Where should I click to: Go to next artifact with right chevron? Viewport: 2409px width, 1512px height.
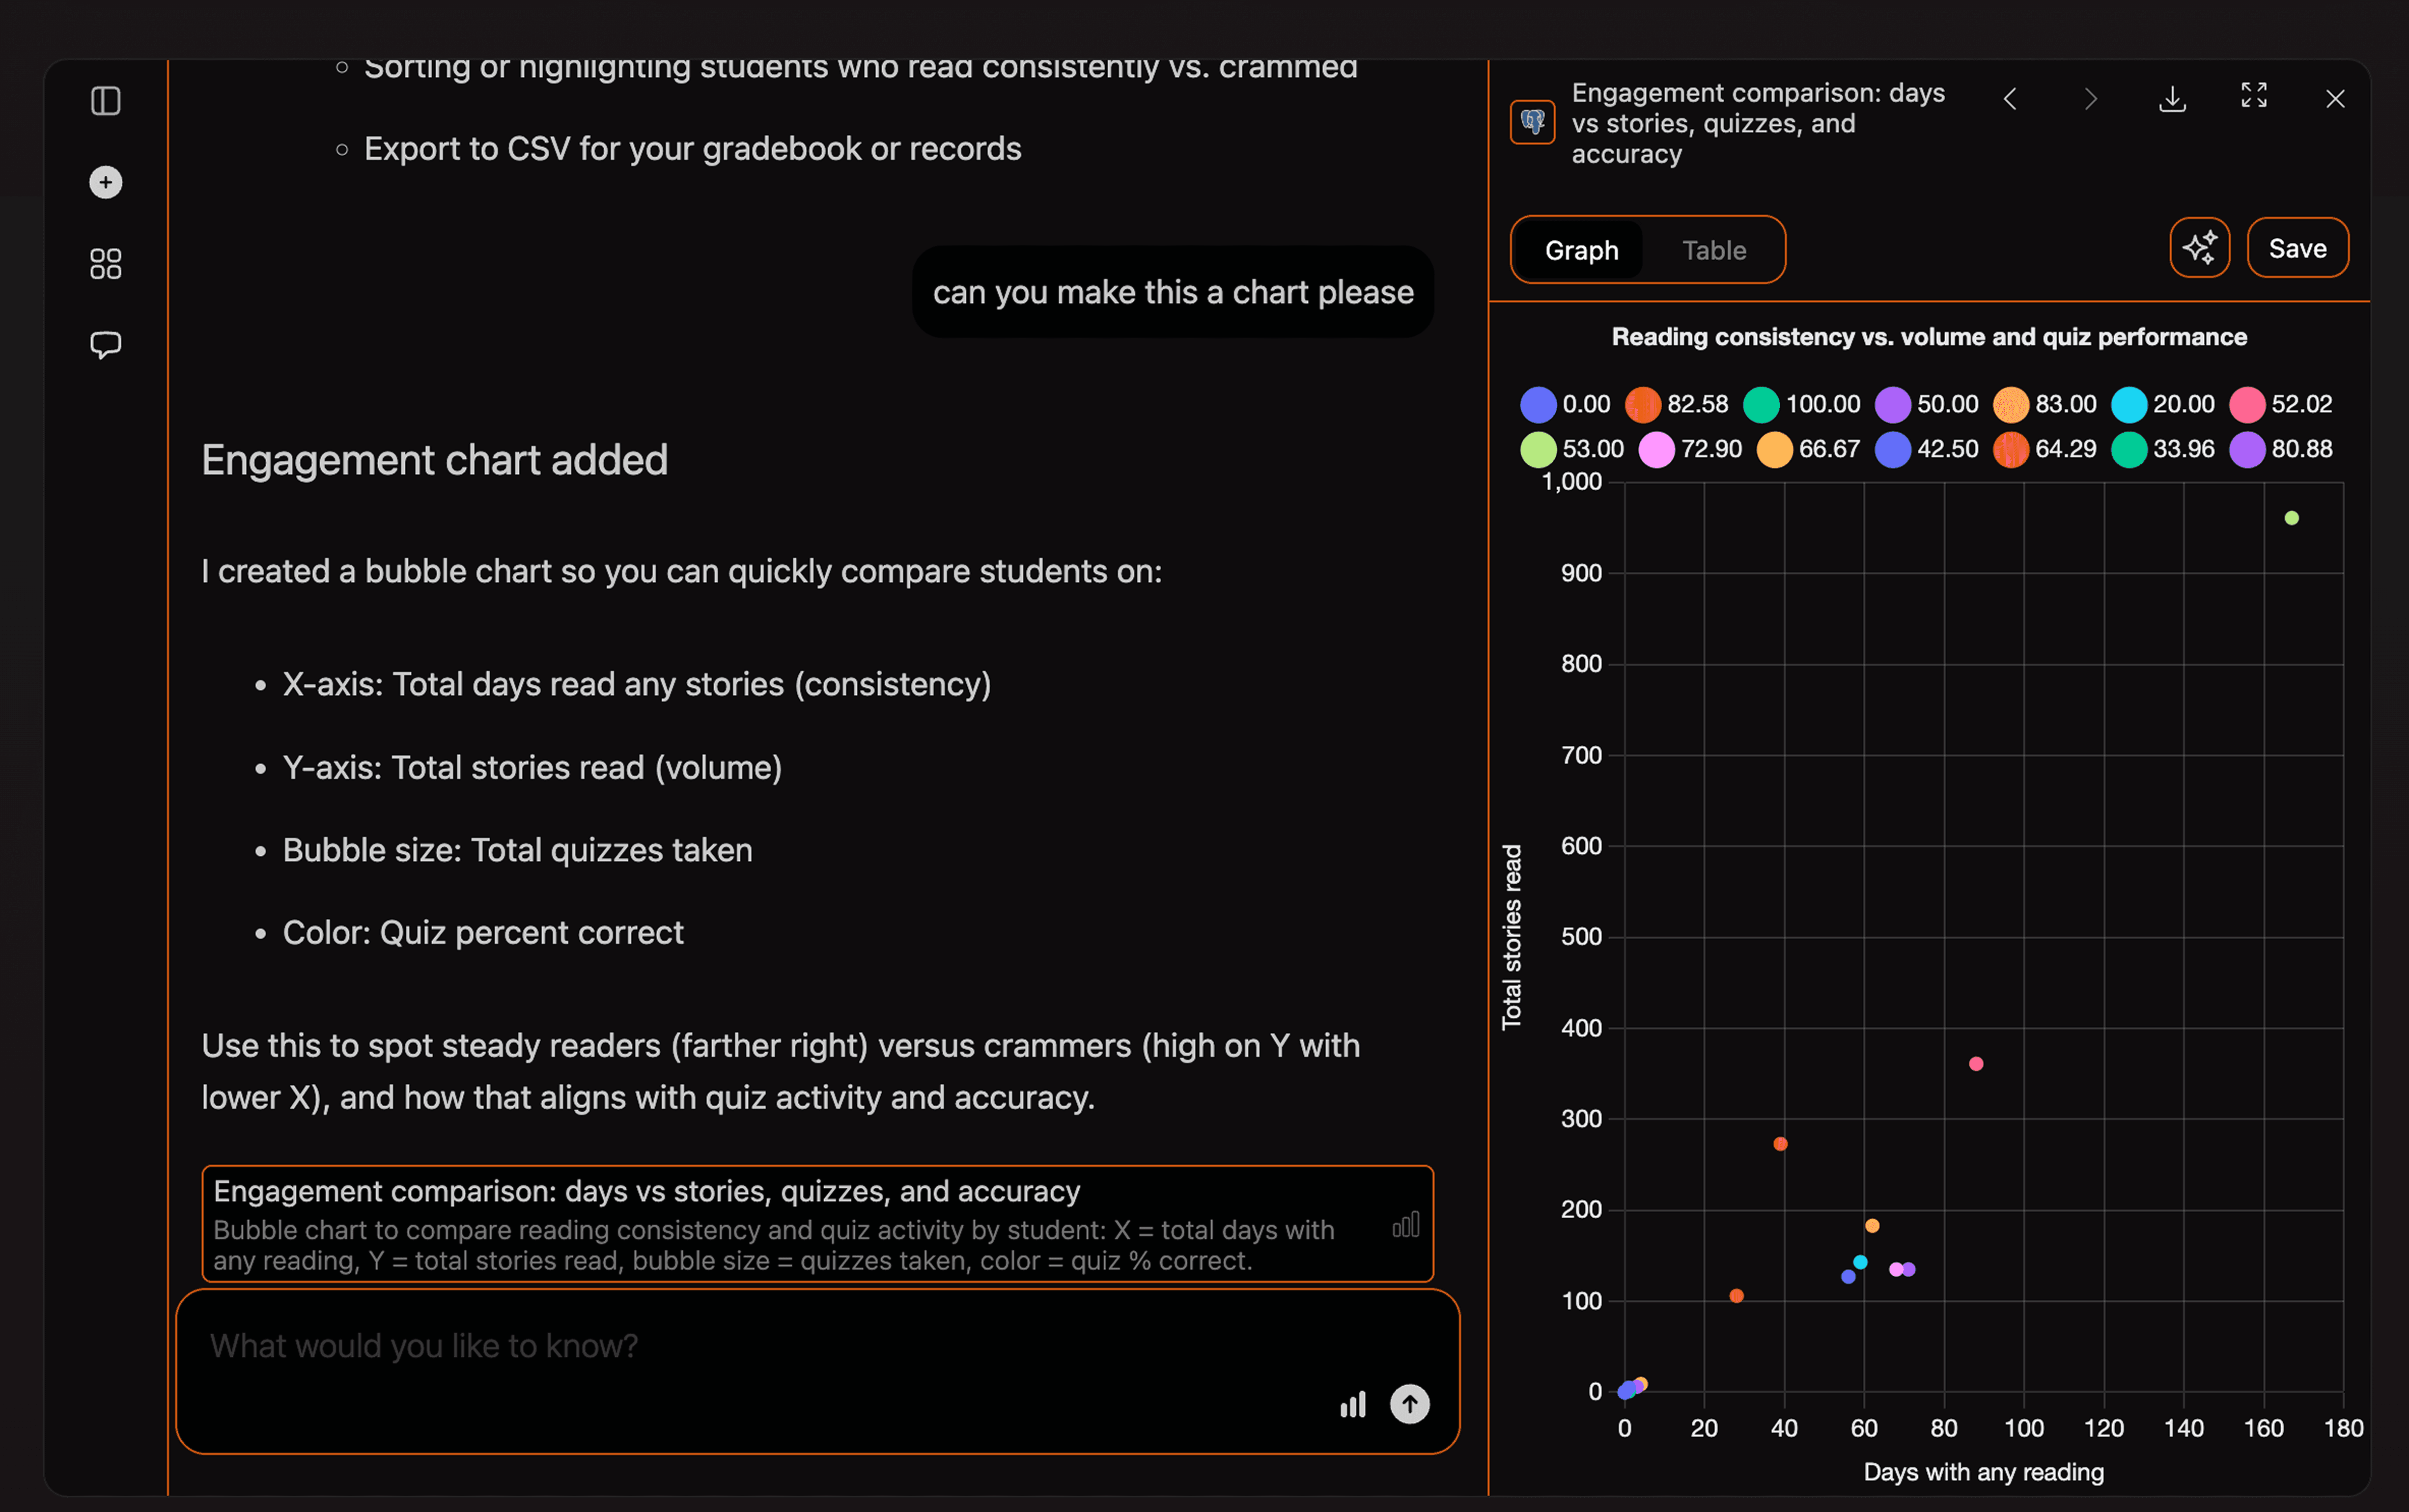click(x=2090, y=98)
